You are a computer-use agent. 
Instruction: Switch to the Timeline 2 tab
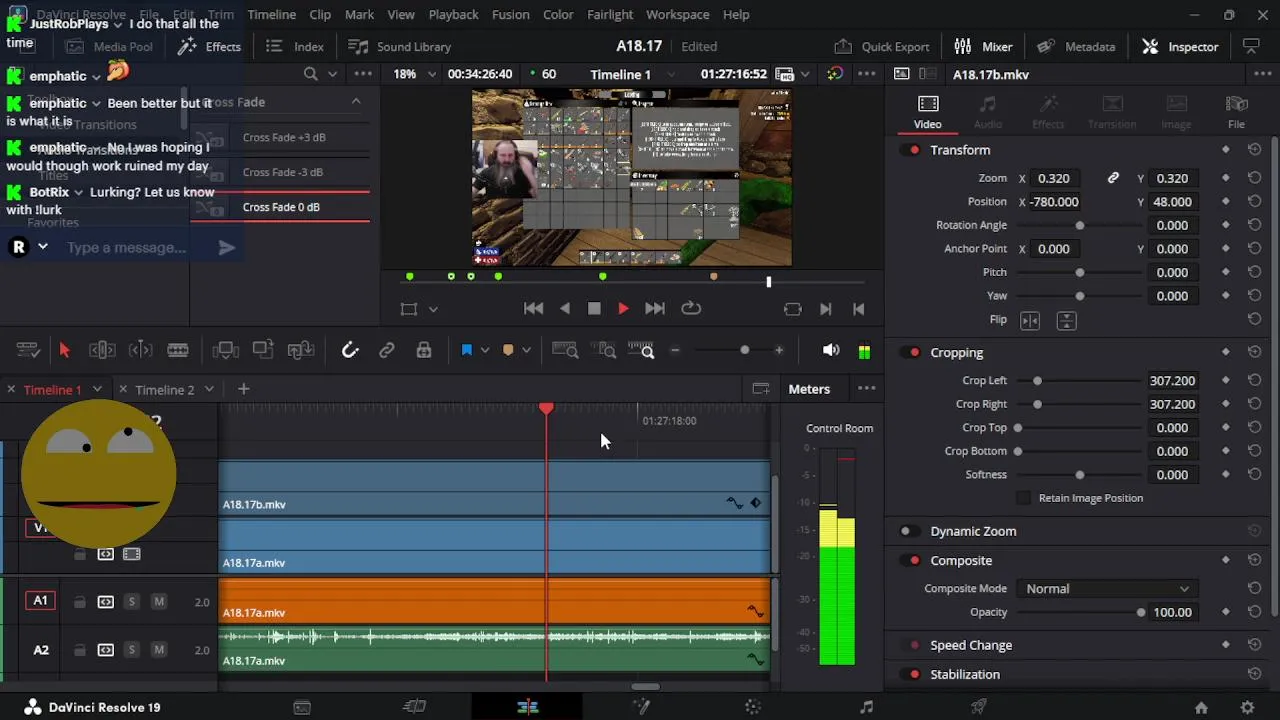(164, 390)
